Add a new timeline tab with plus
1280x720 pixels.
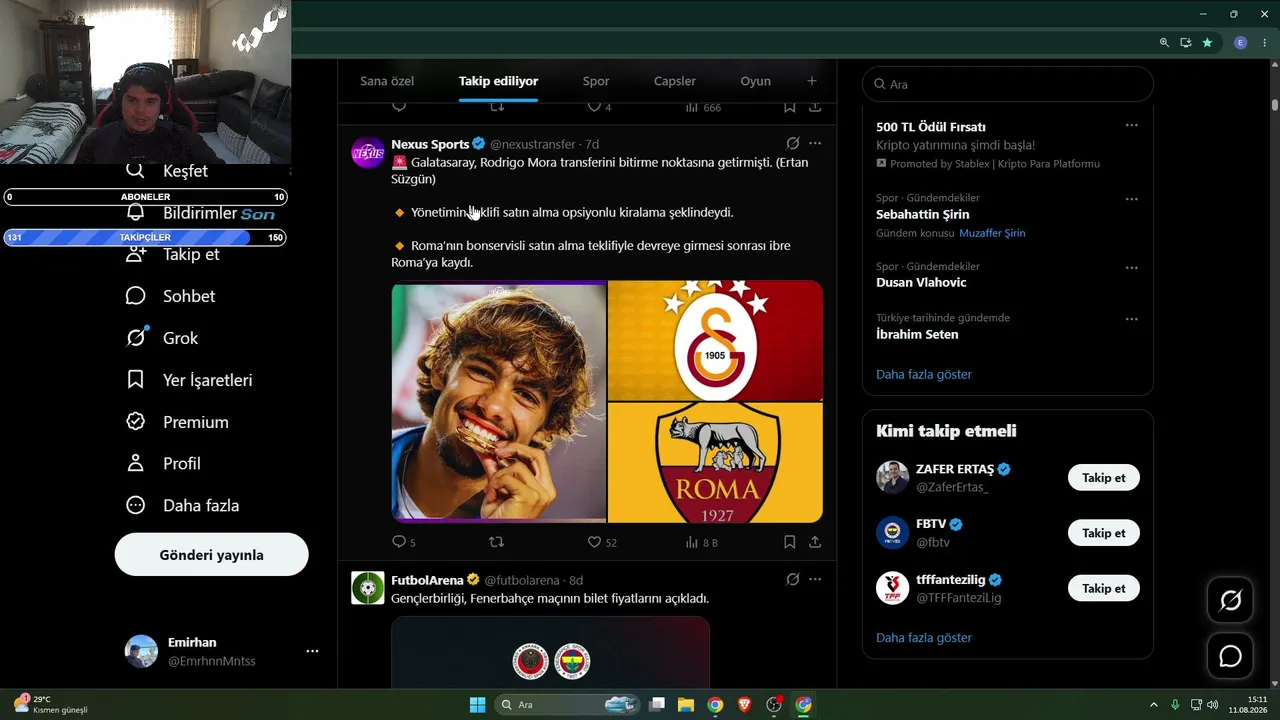(812, 81)
